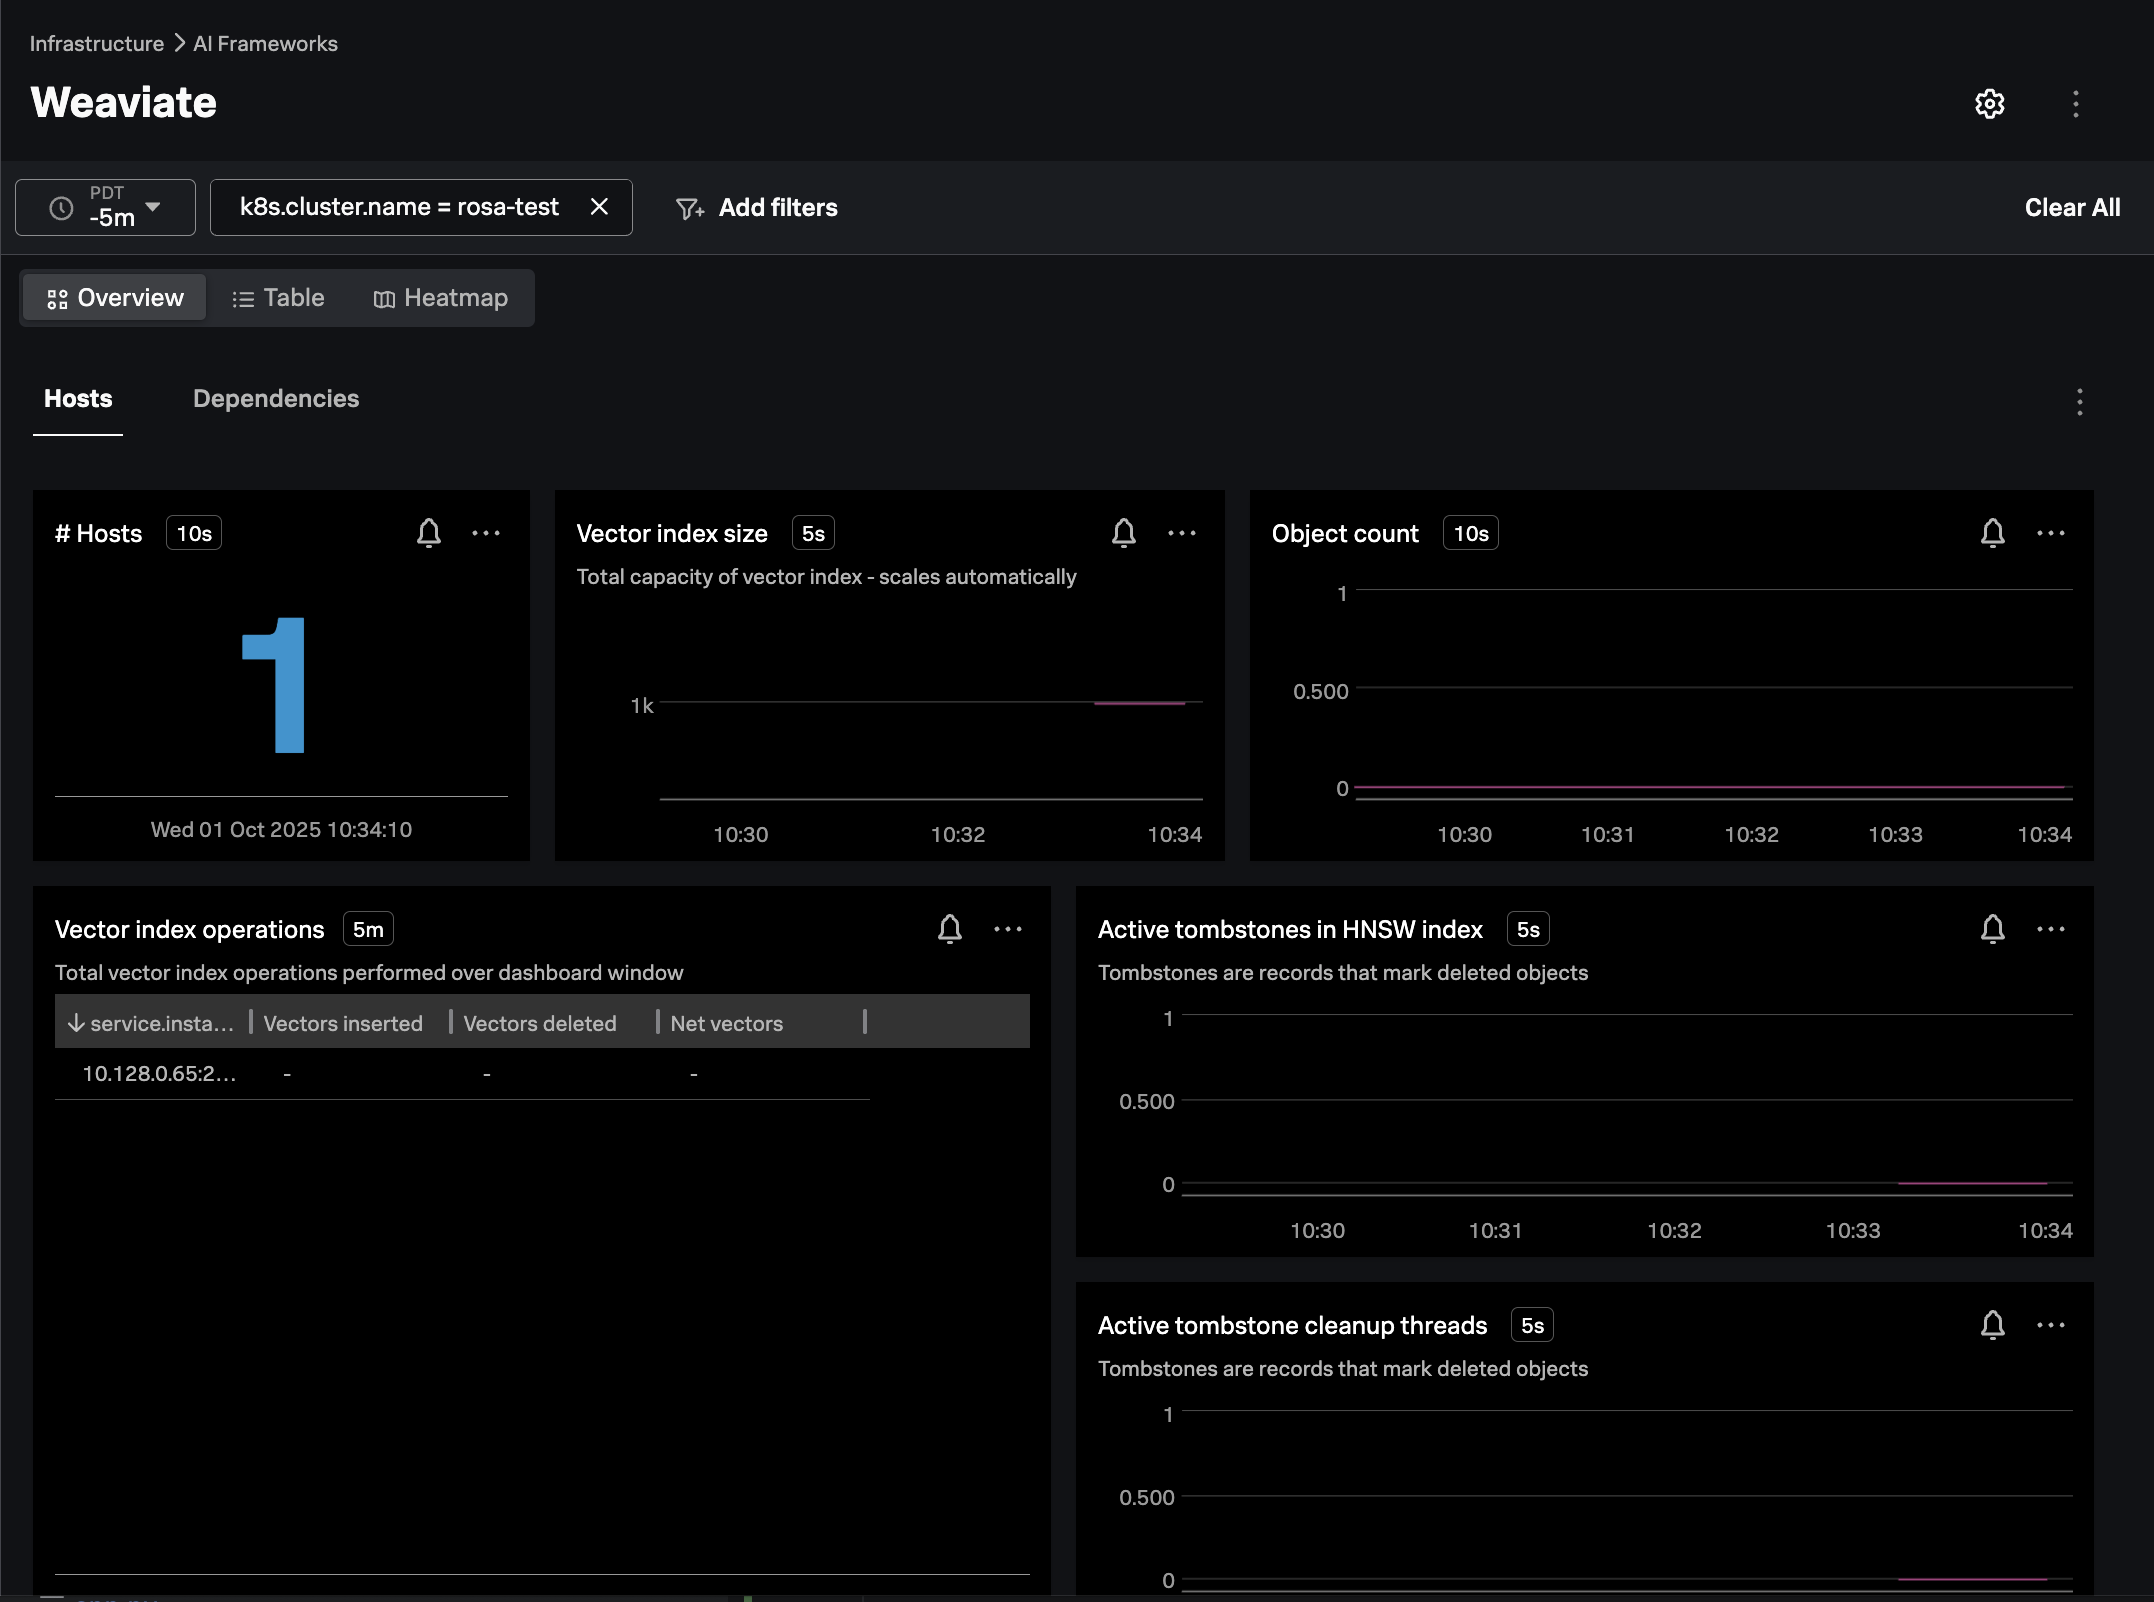Image resolution: width=2154 pixels, height=1602 pixels.
Task: Click alert bell on Vector index operations
Action: click(x=949, y=929)
